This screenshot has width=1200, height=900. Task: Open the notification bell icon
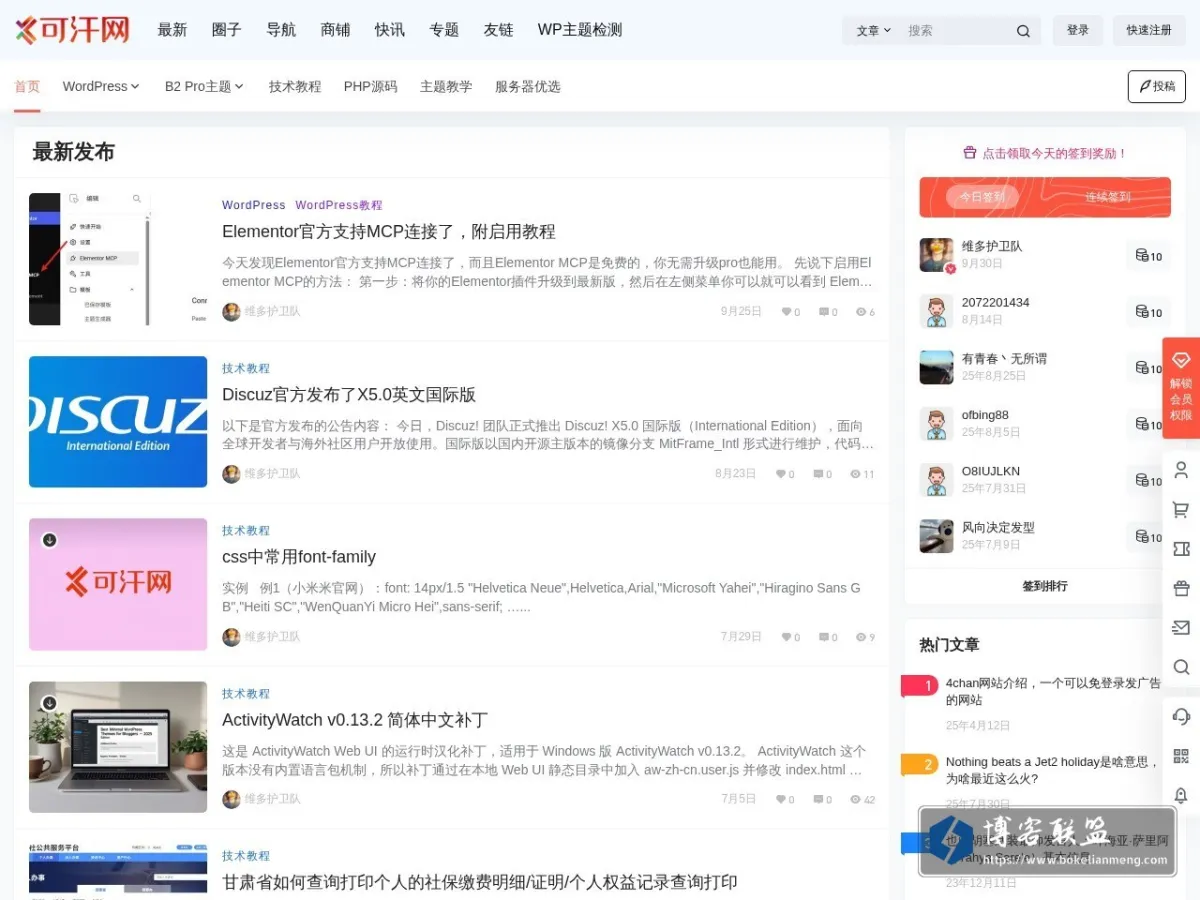pos(1181,795)
